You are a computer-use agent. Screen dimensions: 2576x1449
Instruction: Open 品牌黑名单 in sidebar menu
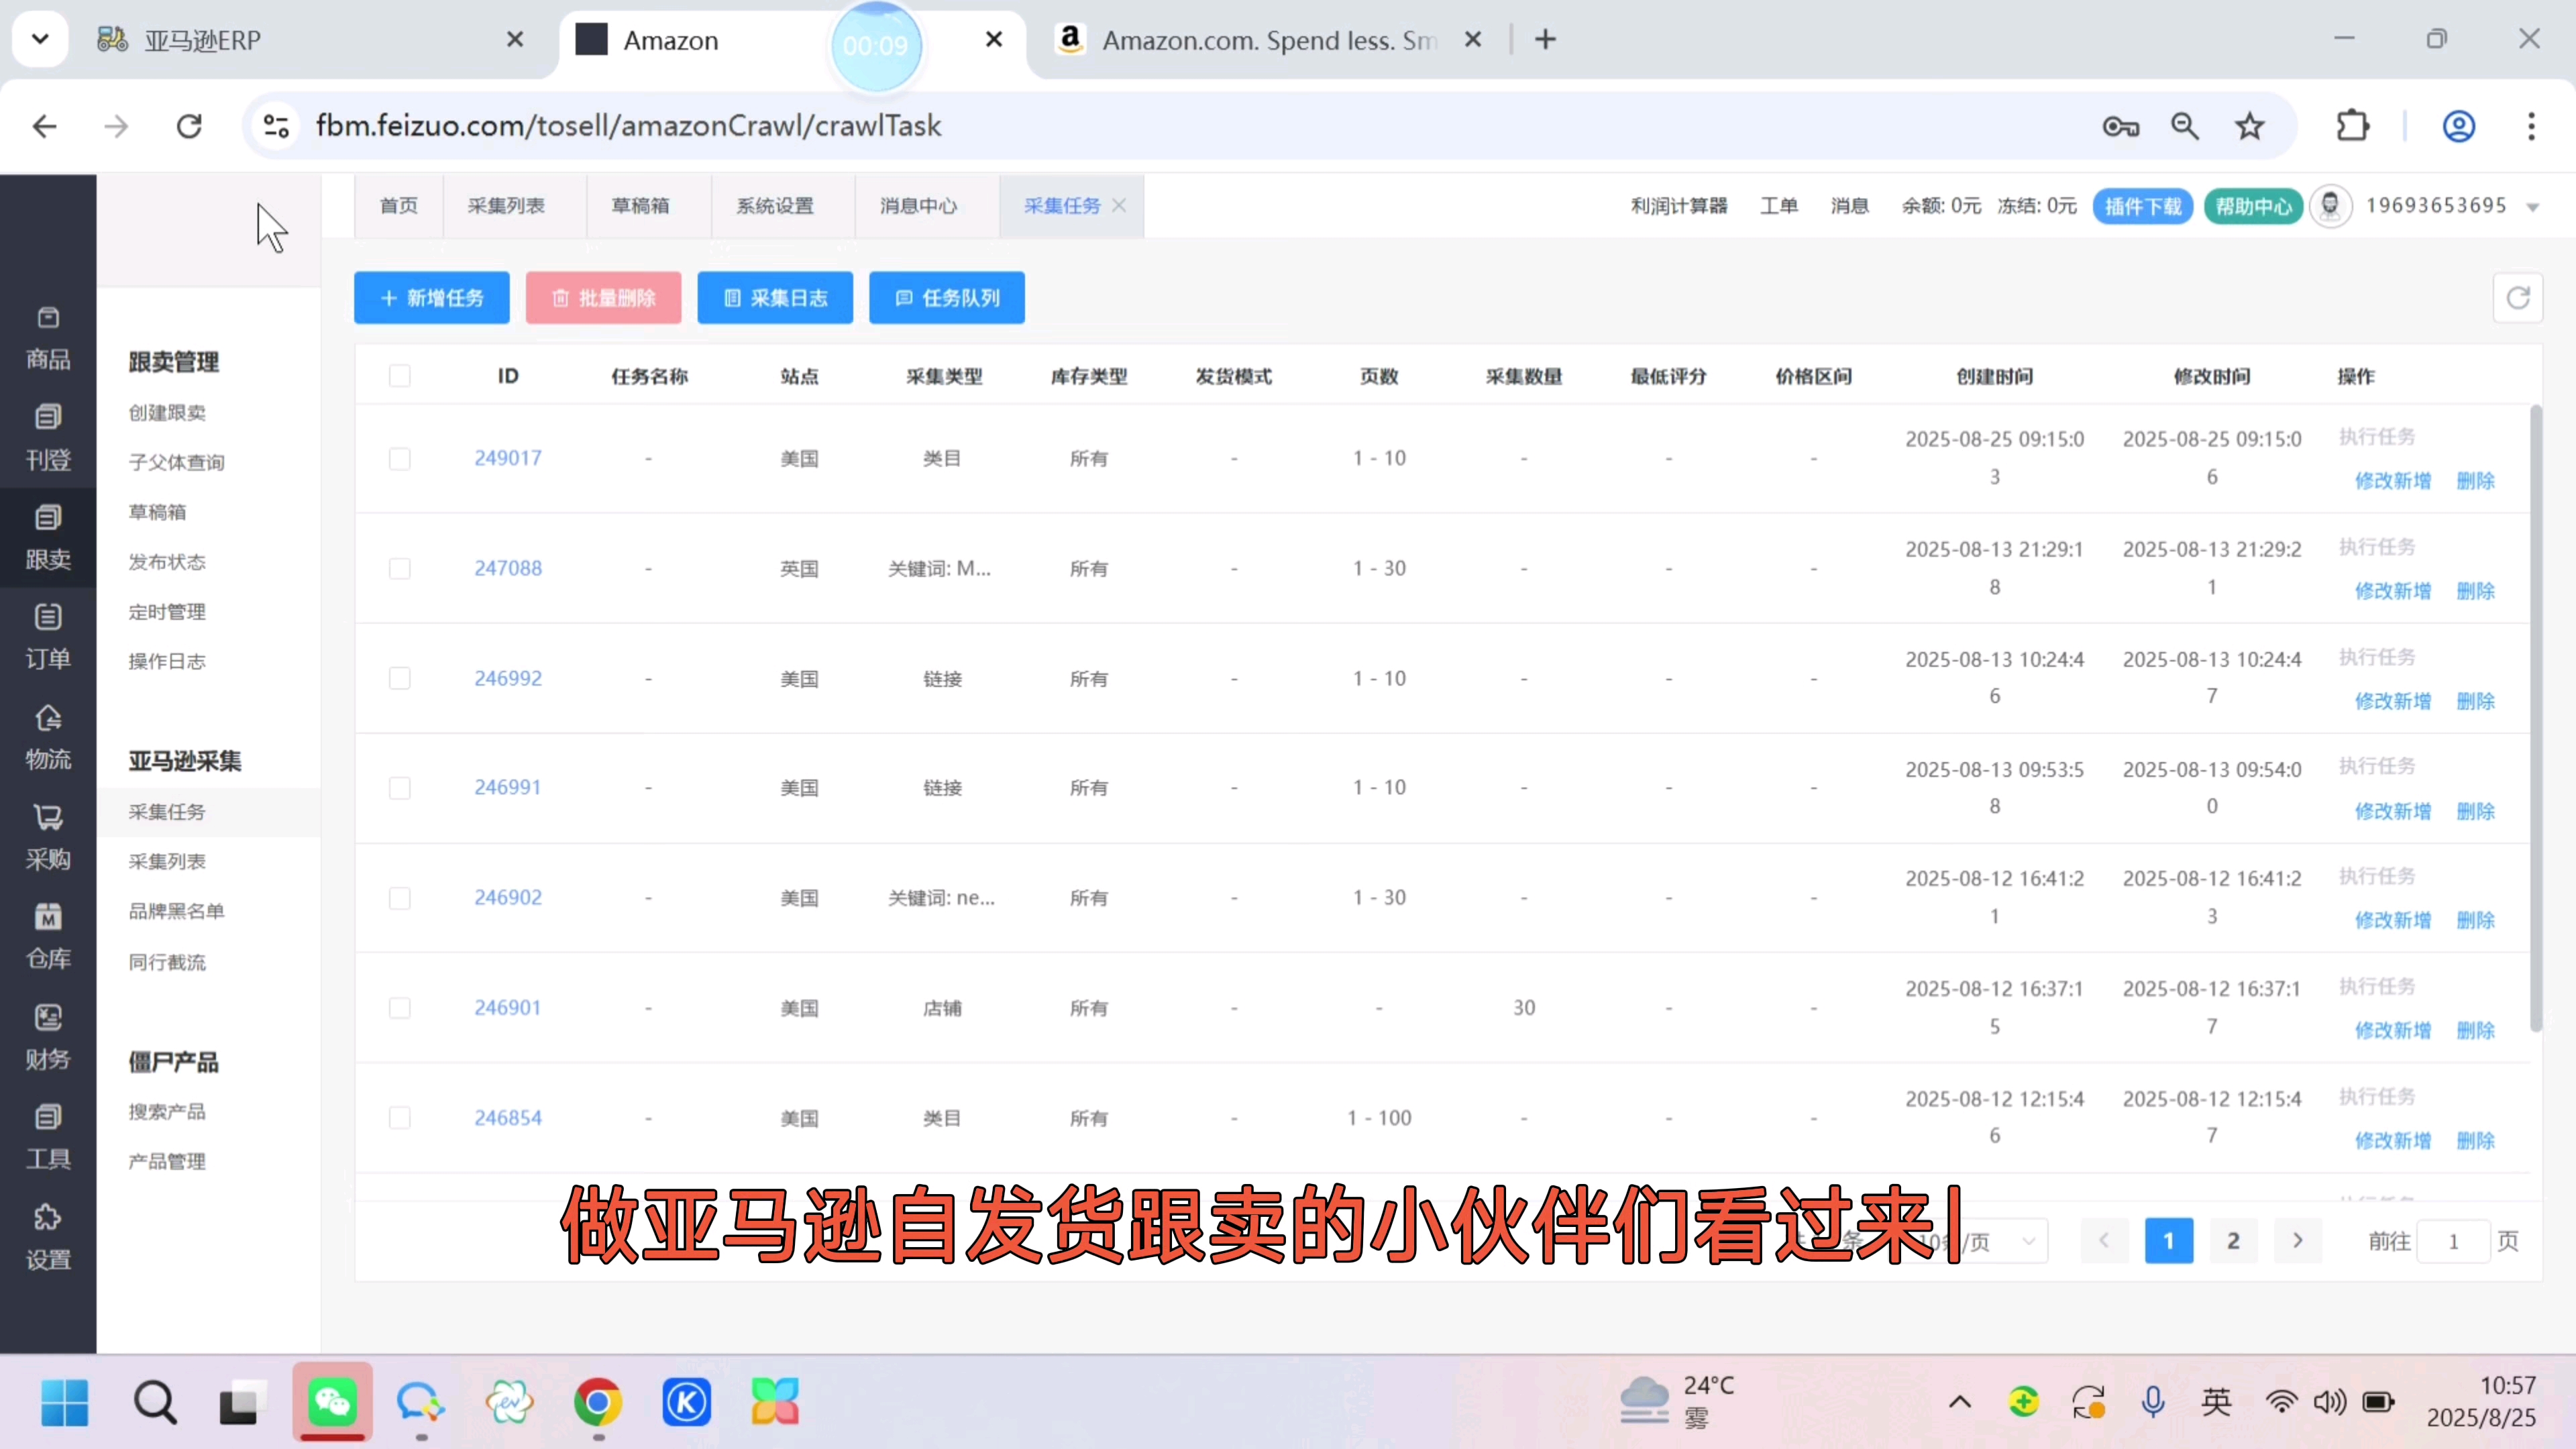pyautogui.click(x=176, y=911)
